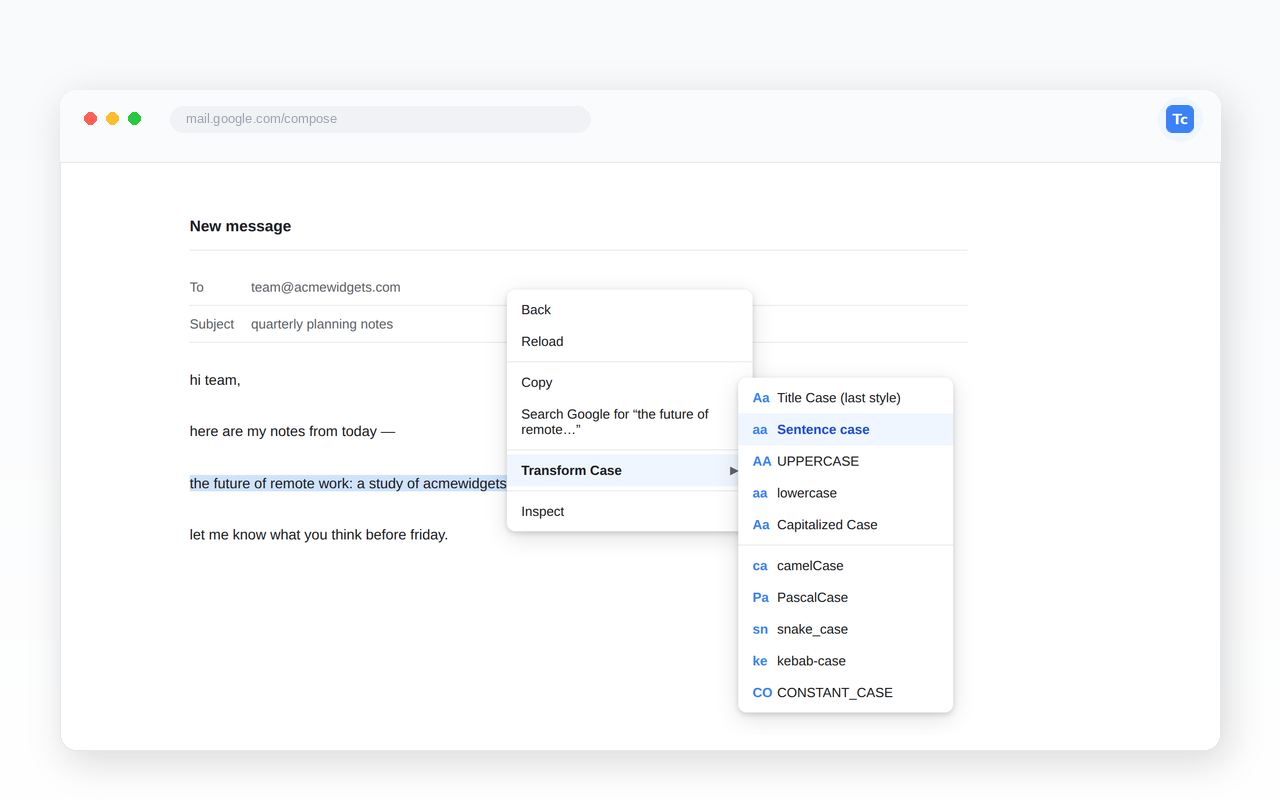Screen dimensions: 1280x800
Task: Click the aa icon beside Sentence case
Action: (760, 430)
